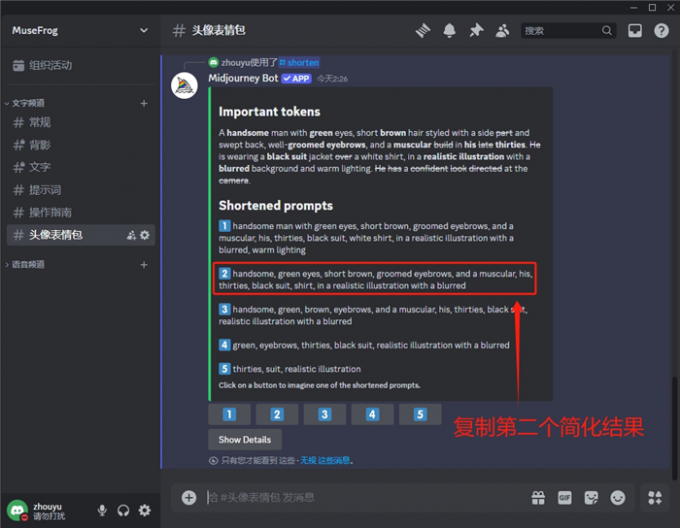Click the zhouyu user avatar at bottom
The image size is (680, 528).
[x=17, y=510]
